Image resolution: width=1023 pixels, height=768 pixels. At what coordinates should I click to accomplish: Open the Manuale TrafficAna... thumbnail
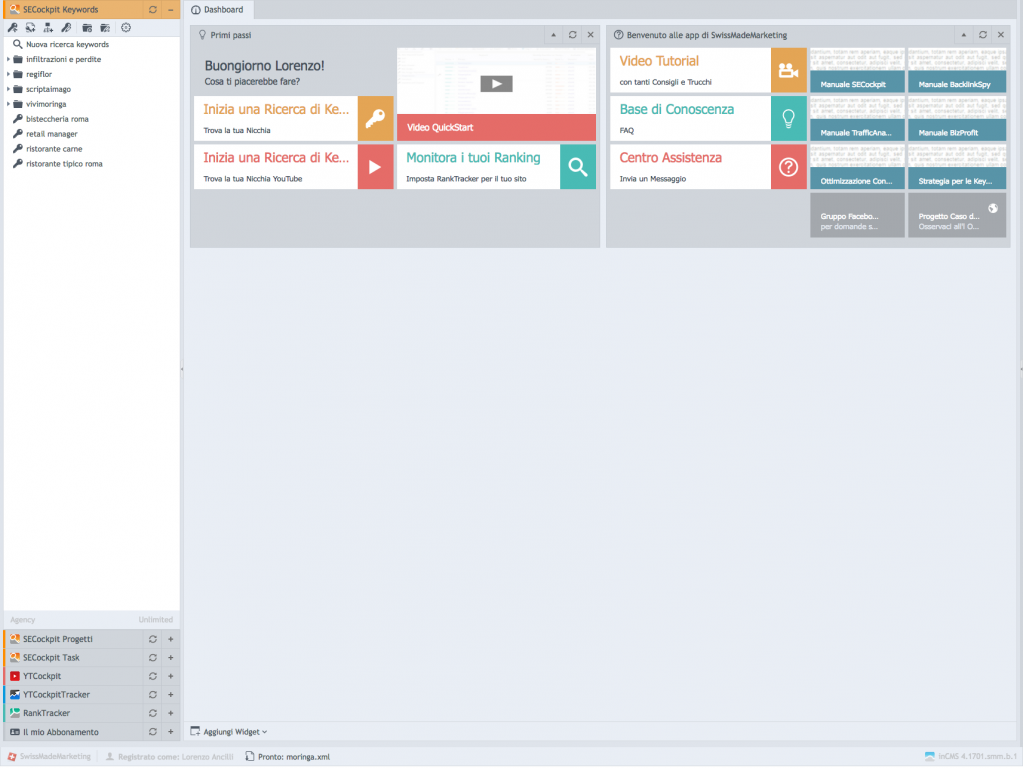pos(857,119)
